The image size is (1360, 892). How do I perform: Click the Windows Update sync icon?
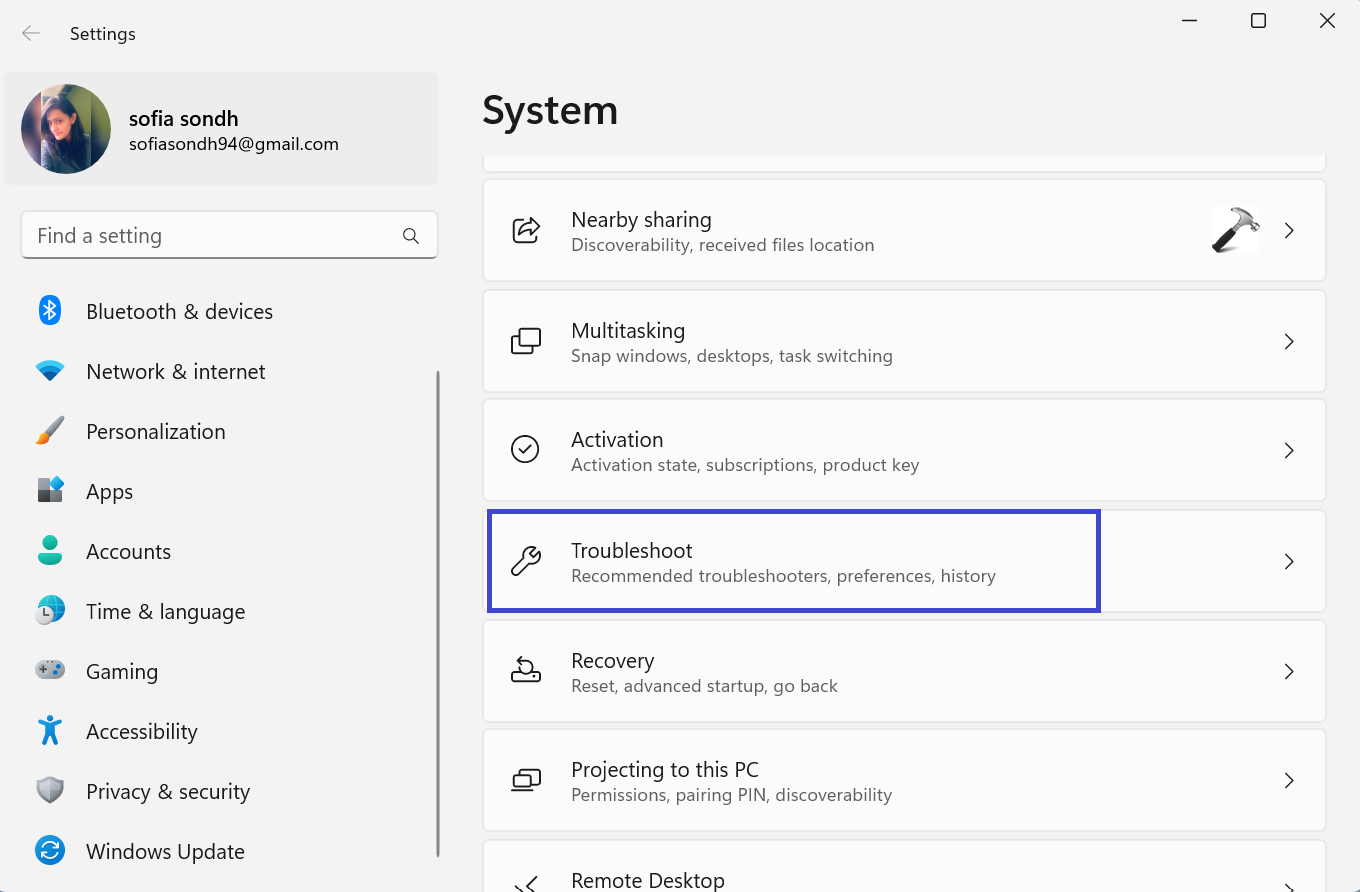pyautogui.click(x=50, y=851)
